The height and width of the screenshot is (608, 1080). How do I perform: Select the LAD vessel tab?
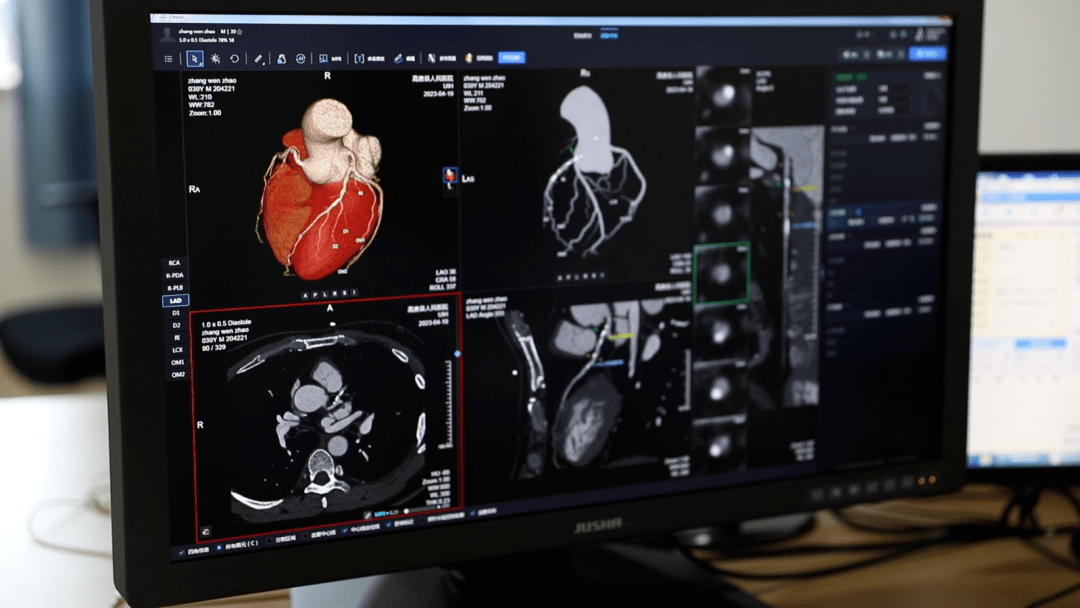176,300
